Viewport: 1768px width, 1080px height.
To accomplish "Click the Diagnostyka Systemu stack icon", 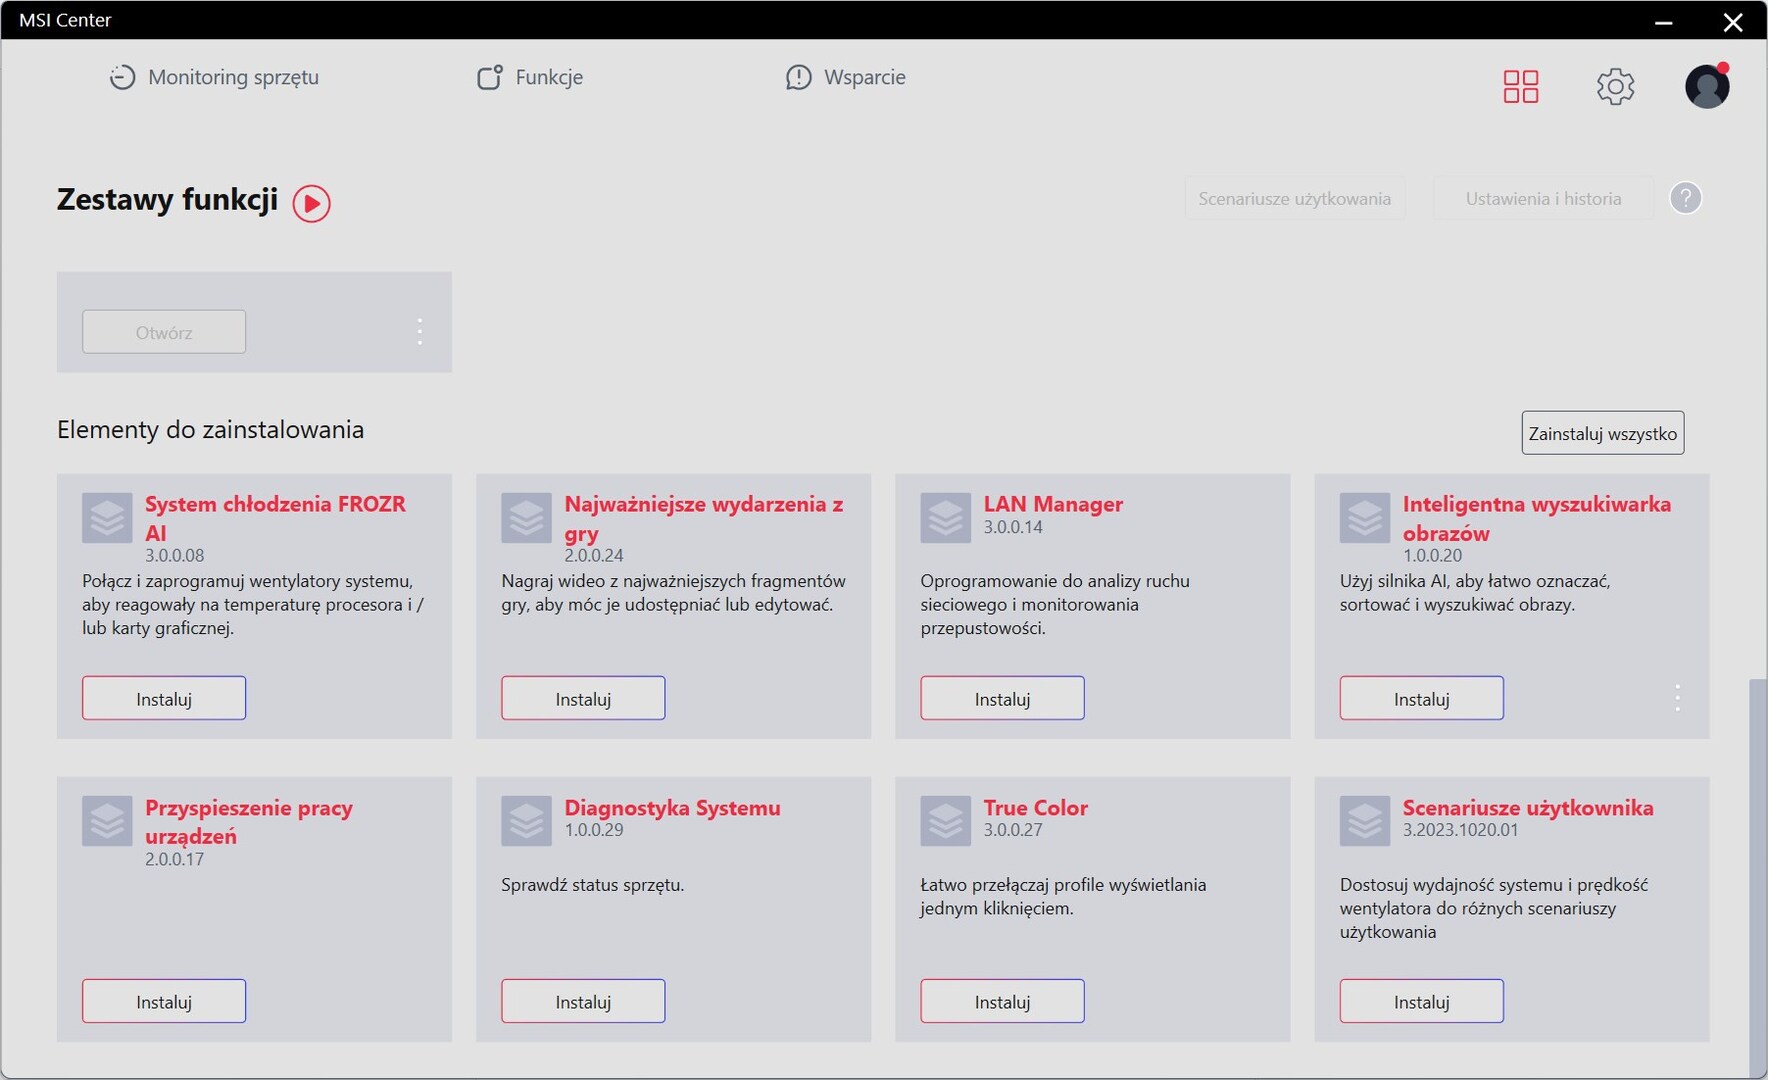I will pos(526,821).
